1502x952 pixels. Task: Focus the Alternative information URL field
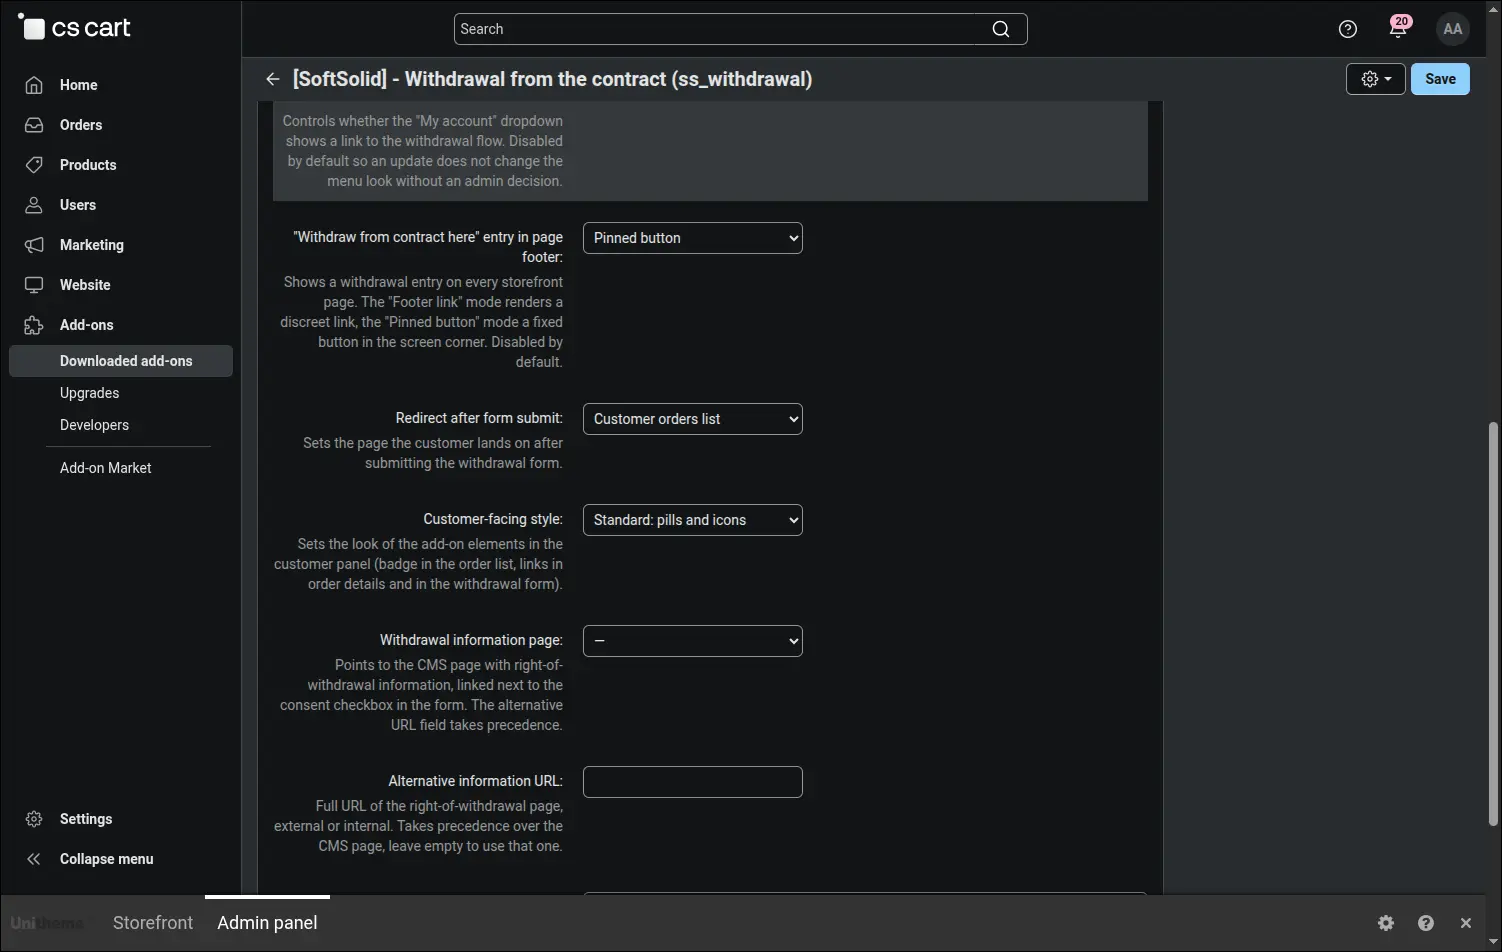(693, 782)
